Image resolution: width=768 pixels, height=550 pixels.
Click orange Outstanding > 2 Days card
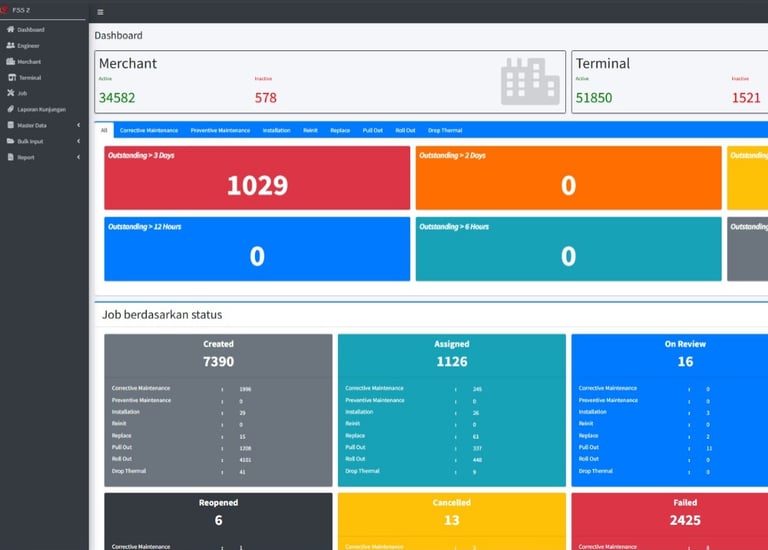tap(569, 178)
